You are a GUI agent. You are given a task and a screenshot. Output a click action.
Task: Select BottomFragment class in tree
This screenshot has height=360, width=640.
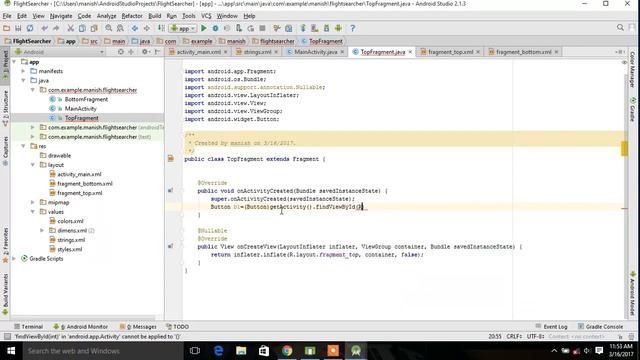point(86,99)
